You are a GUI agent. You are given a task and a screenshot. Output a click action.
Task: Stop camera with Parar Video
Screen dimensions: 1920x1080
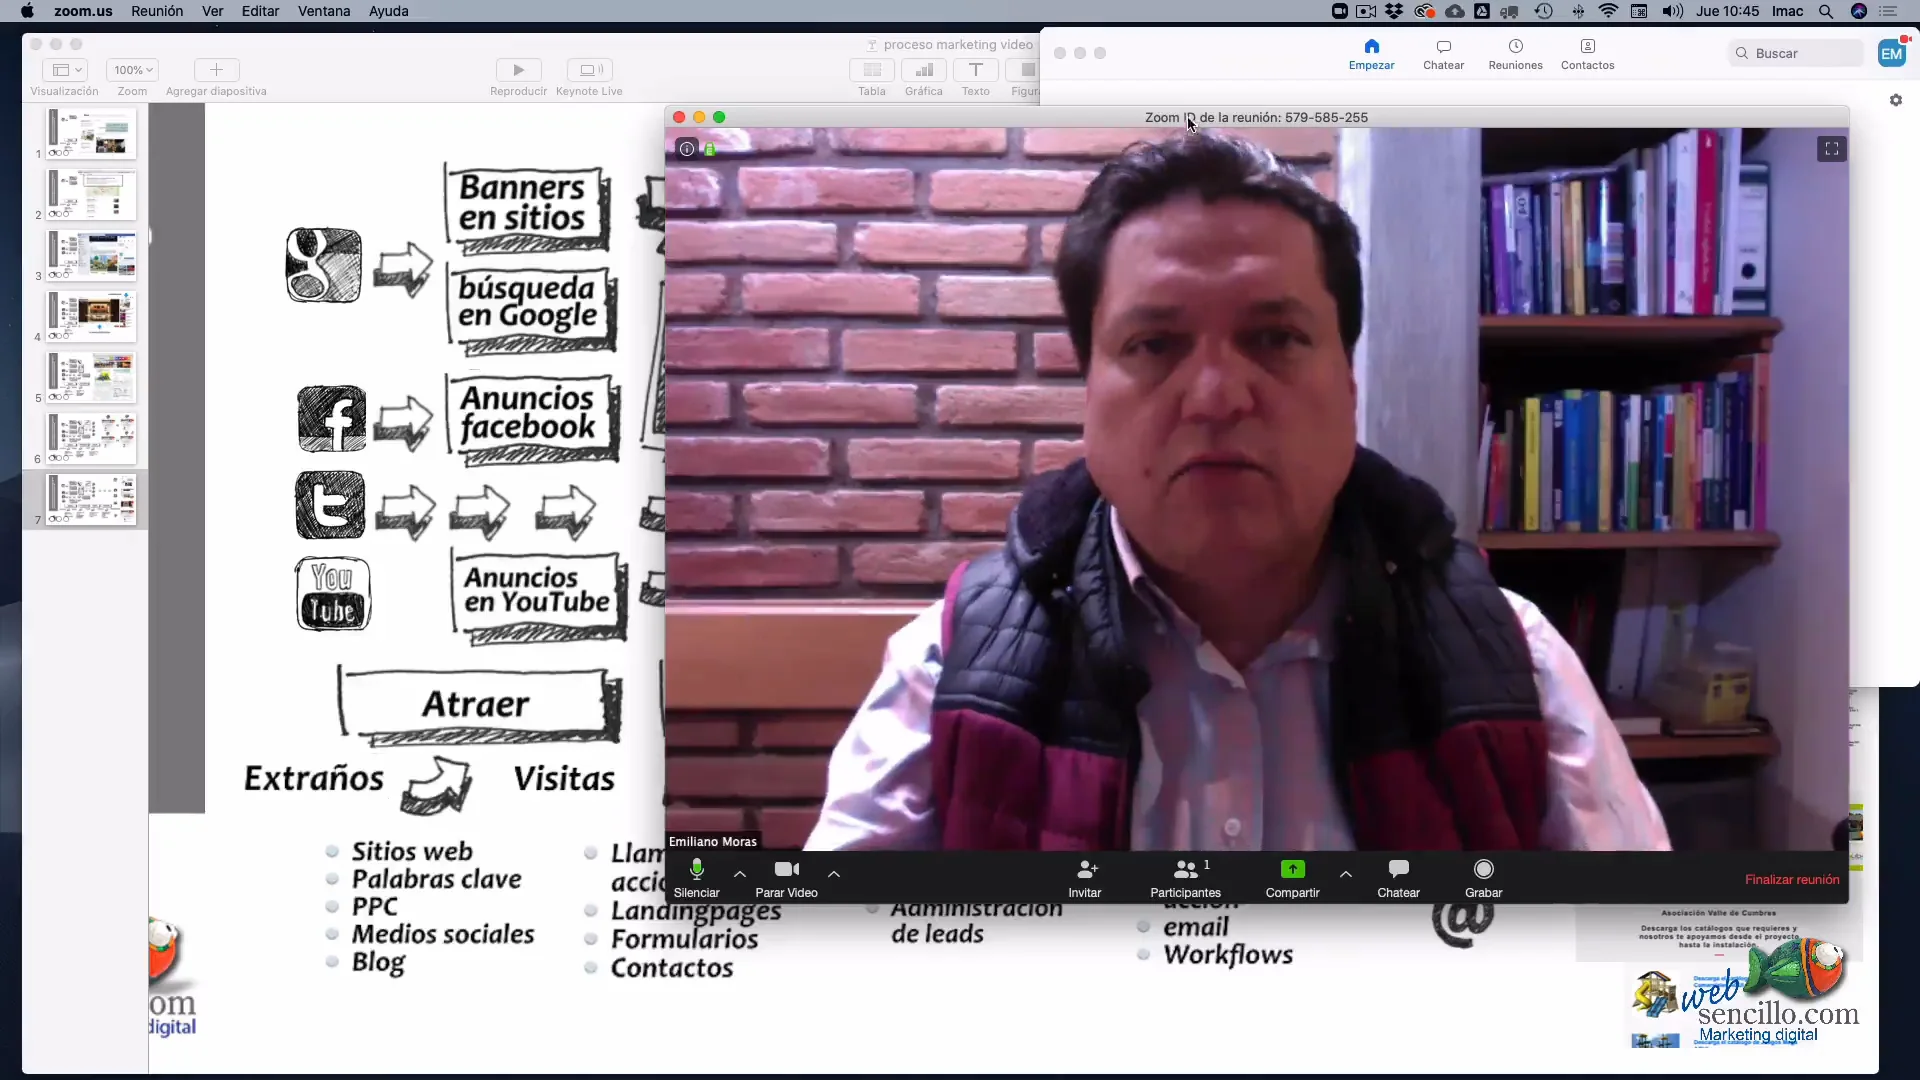(x=786, y=878)
